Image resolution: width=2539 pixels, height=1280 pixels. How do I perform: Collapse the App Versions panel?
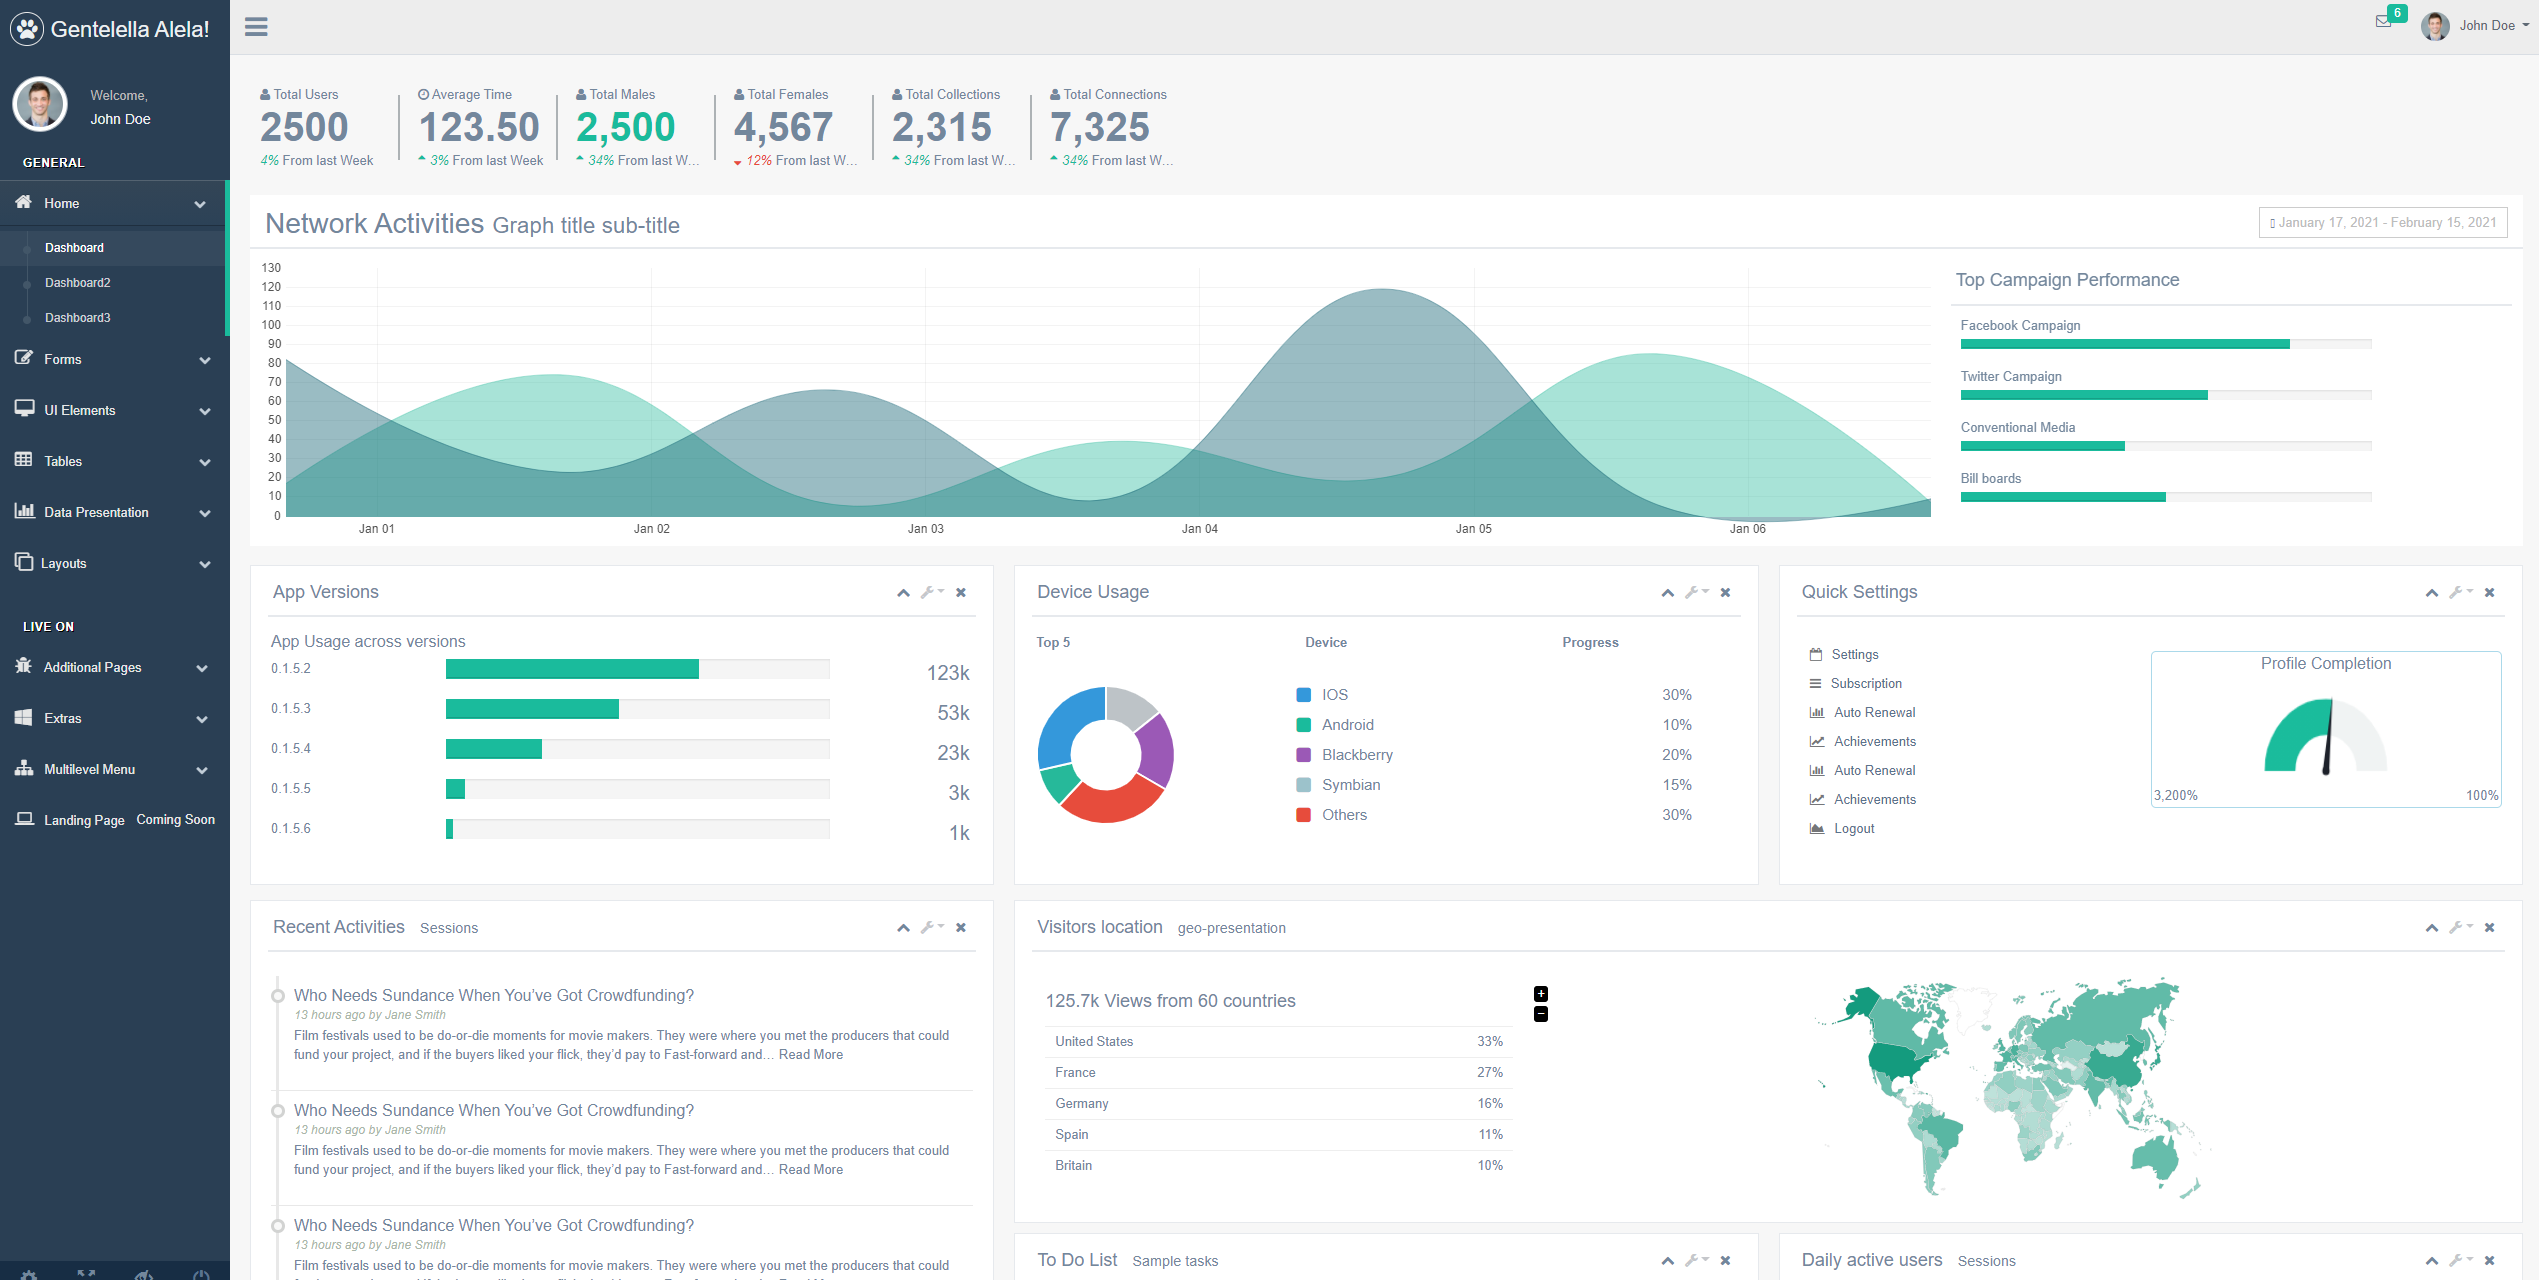[903, 592]
